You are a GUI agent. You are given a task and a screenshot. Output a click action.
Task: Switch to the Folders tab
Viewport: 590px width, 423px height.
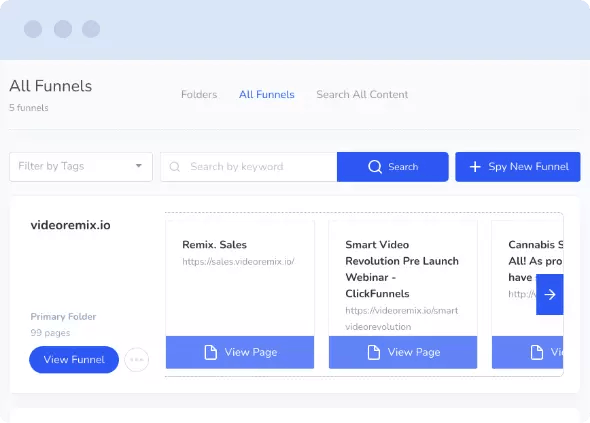pyautogui.click(x=199, y=94)
